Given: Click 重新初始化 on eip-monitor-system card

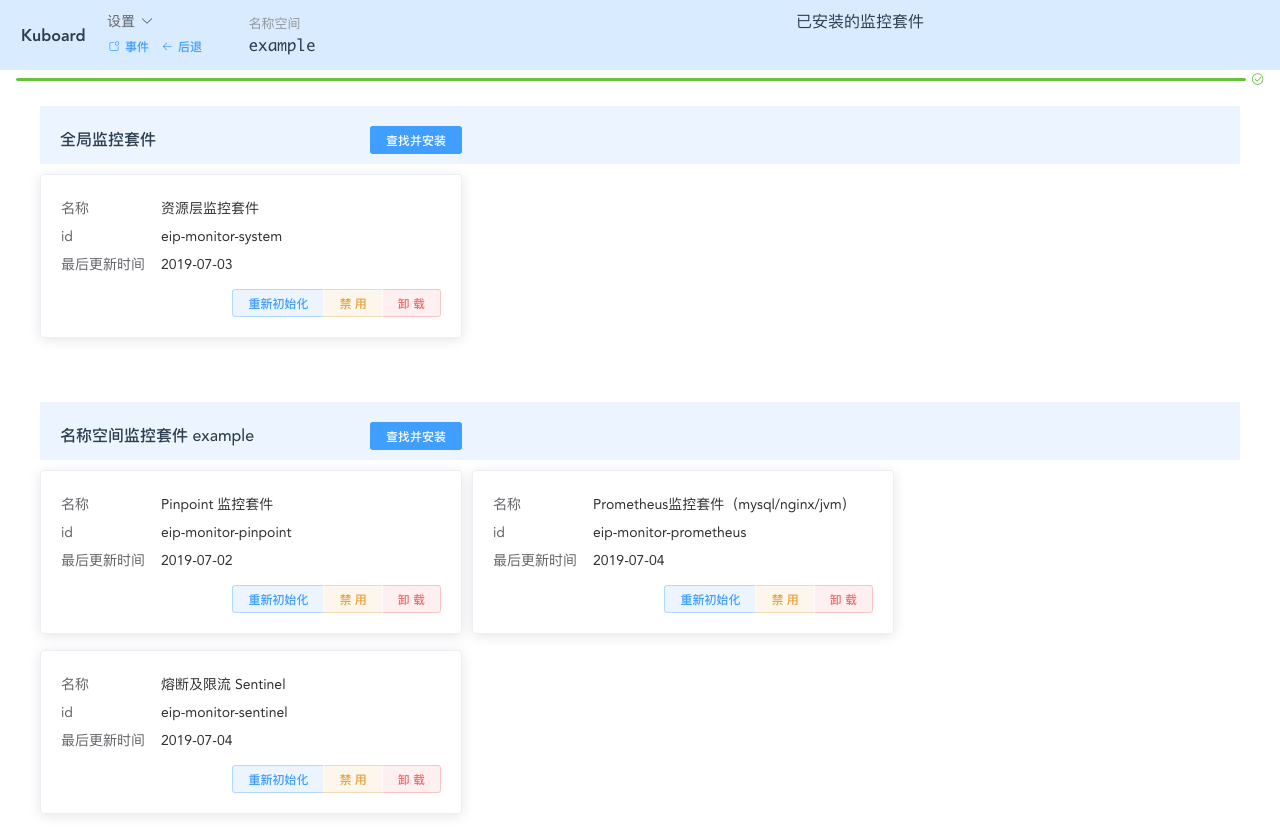Looking at the screenshot, I should [278, 303].
